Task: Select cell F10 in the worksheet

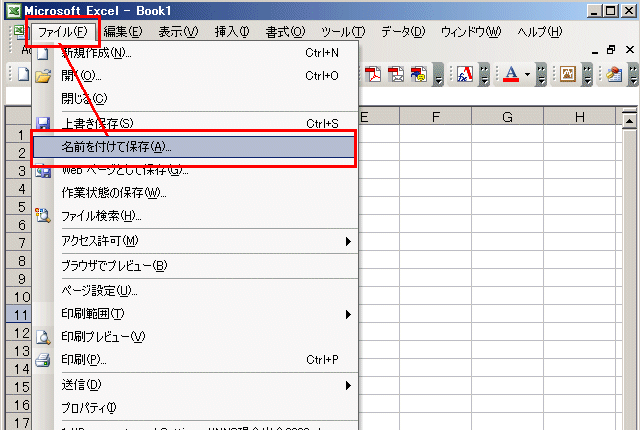Action: [x=436, y=297]
